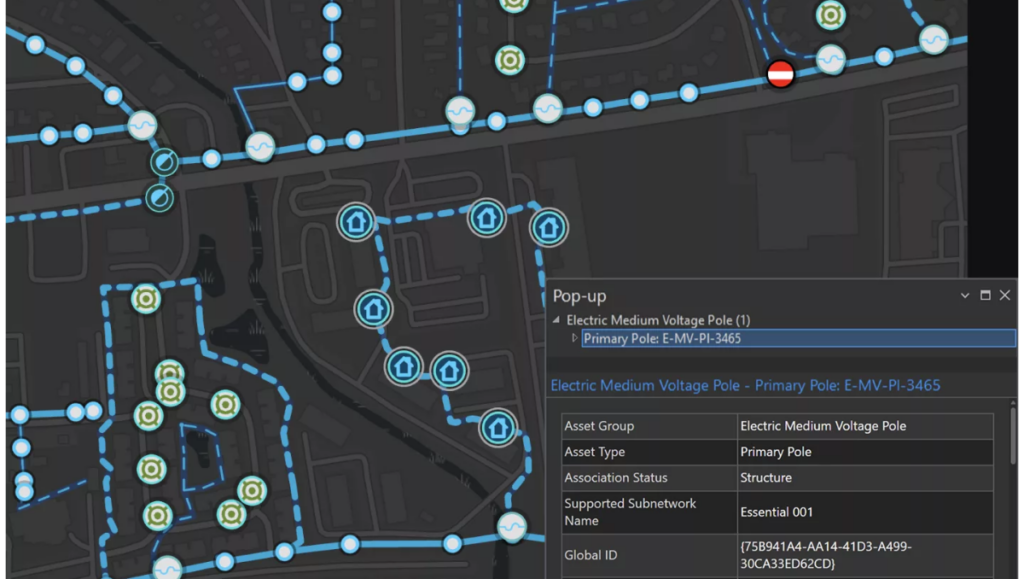Select the house icon at the right end of the top row of three

(x=549, y=227)
